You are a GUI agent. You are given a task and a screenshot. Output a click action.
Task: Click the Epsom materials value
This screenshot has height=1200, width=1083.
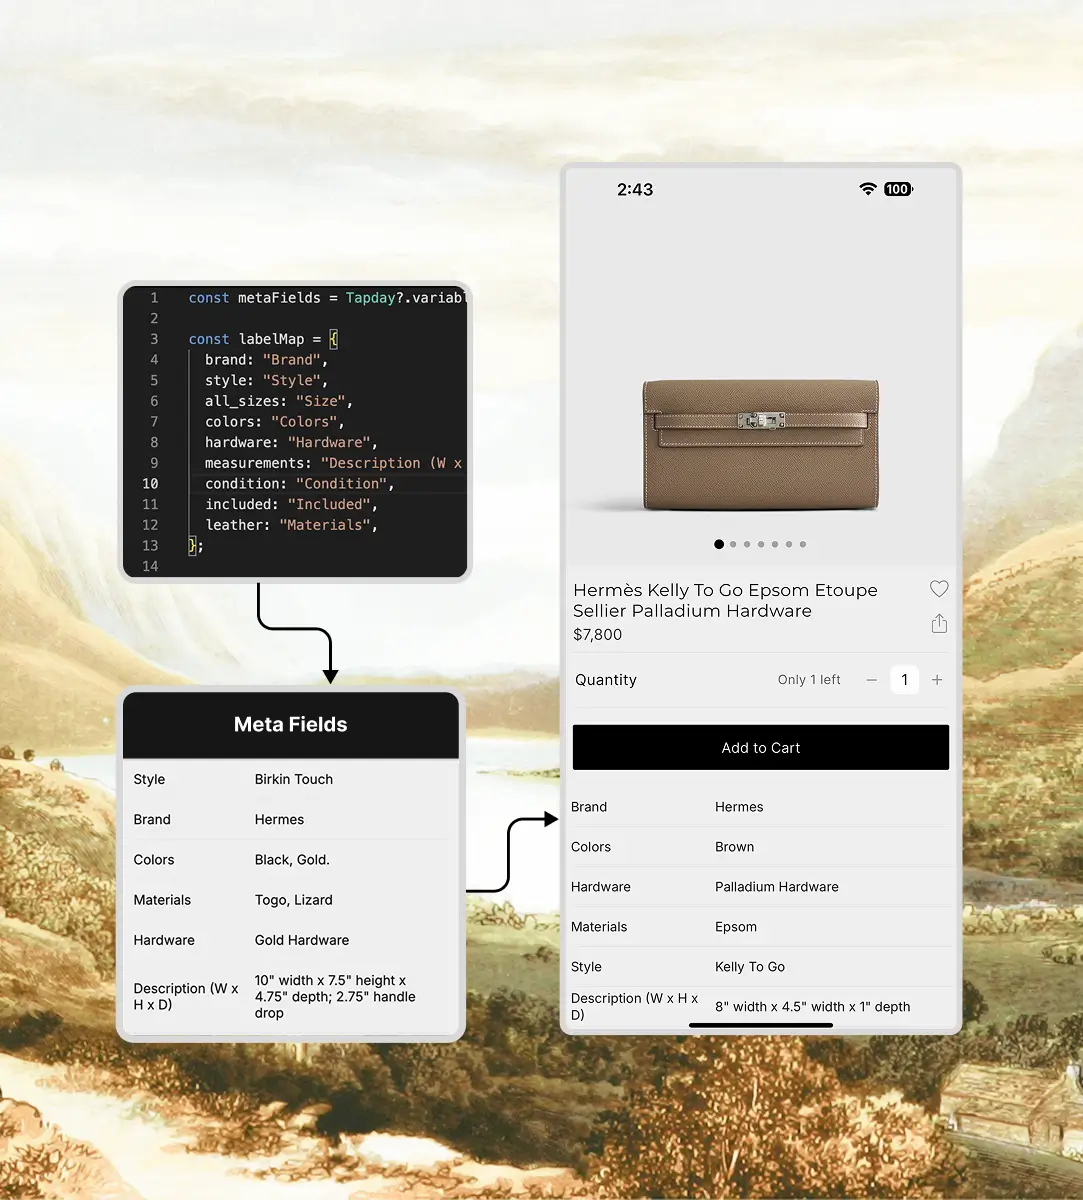click(x=736, y=927)
